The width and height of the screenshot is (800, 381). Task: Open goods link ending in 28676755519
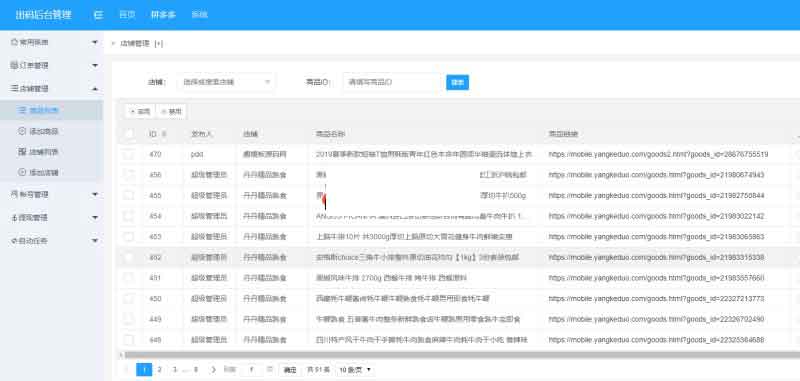coord(658,154)
